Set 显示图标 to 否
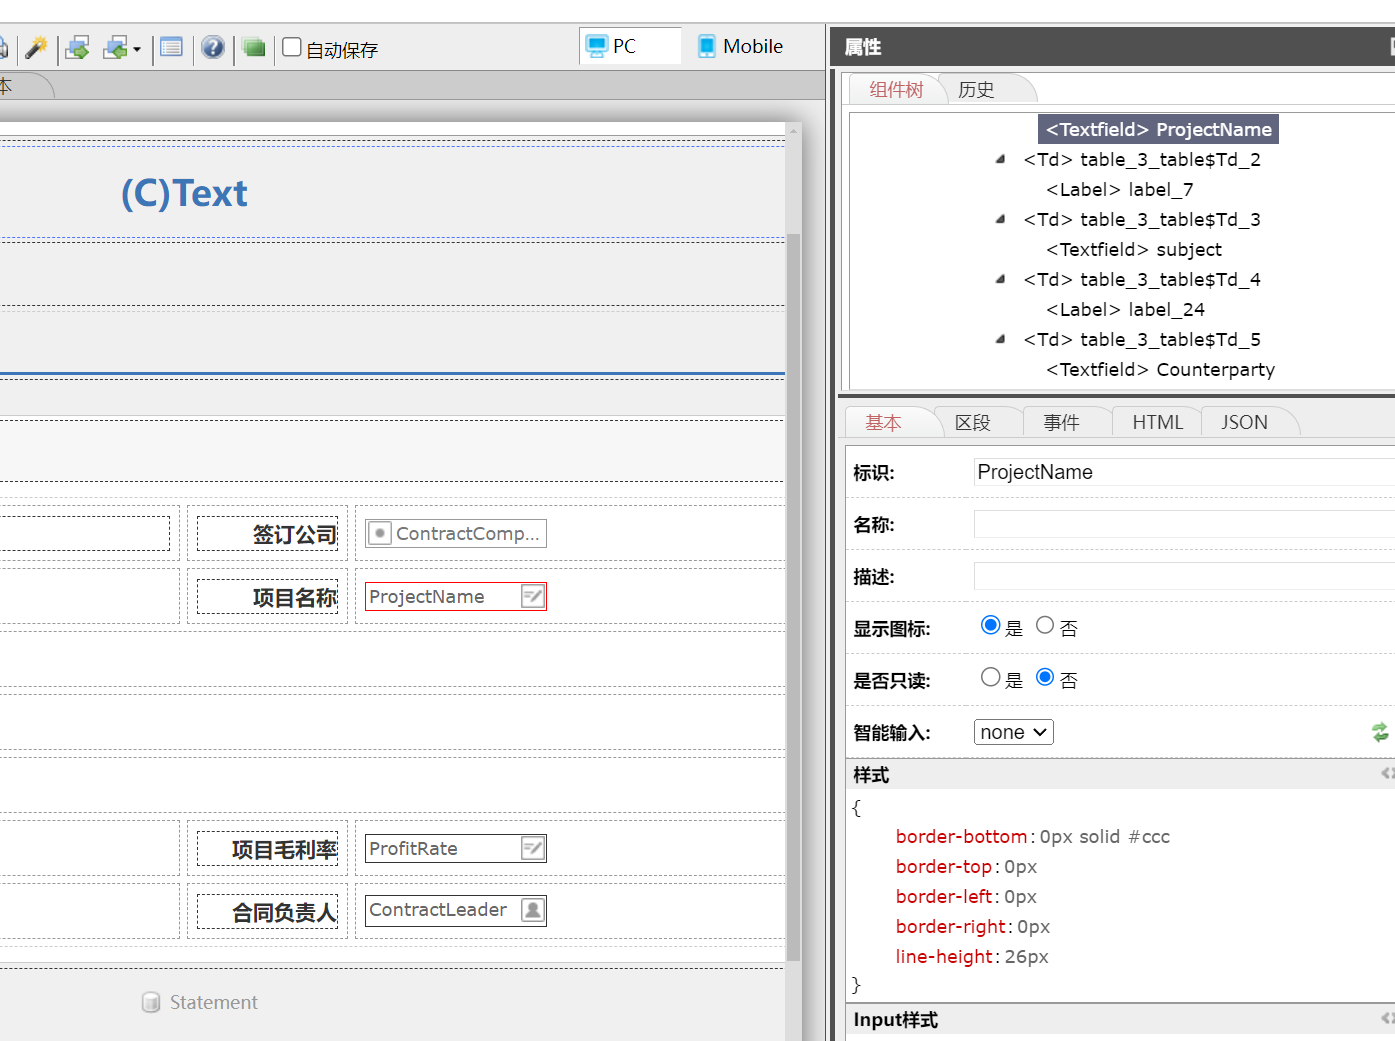1395x1041 pixels. pos(1045,625)
